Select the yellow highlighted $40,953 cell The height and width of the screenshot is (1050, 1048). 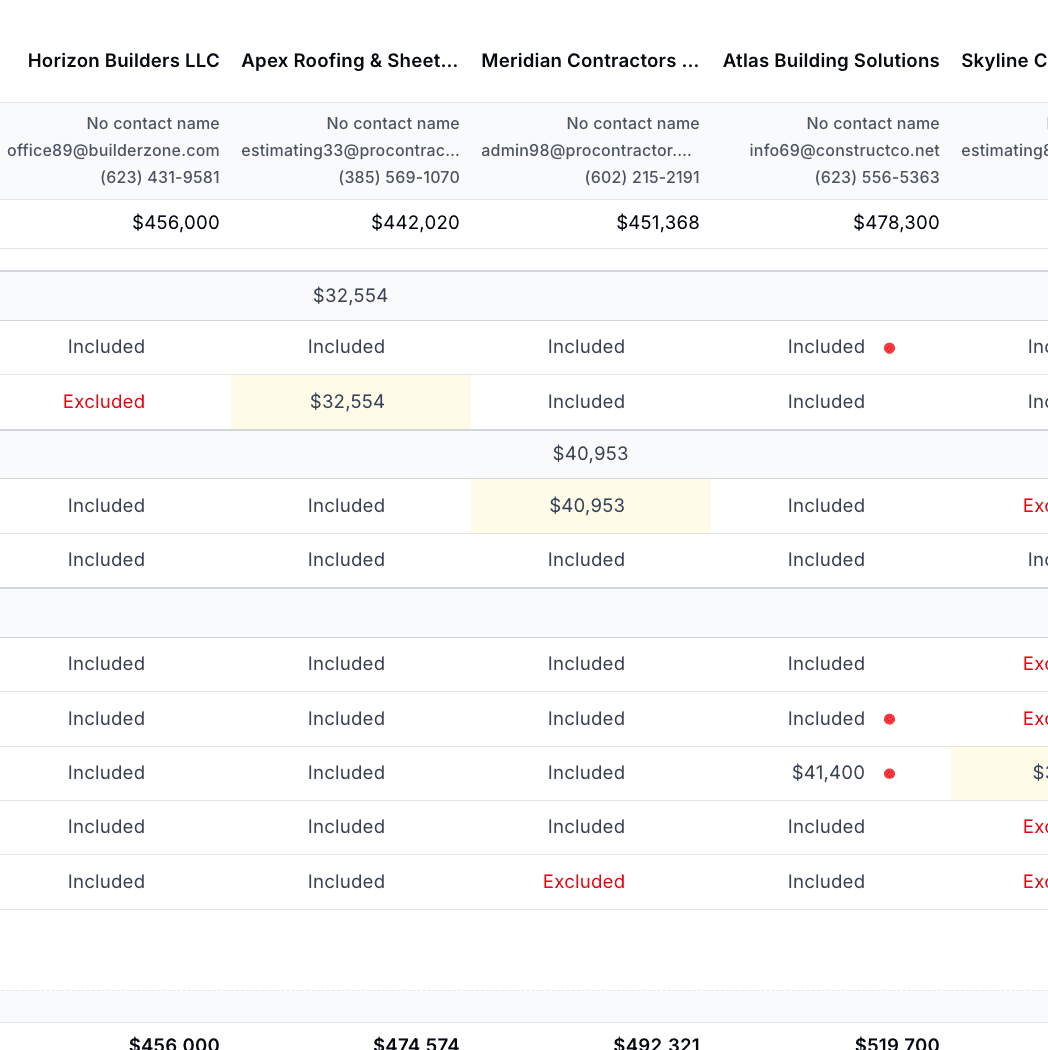(x=590, y=506)
